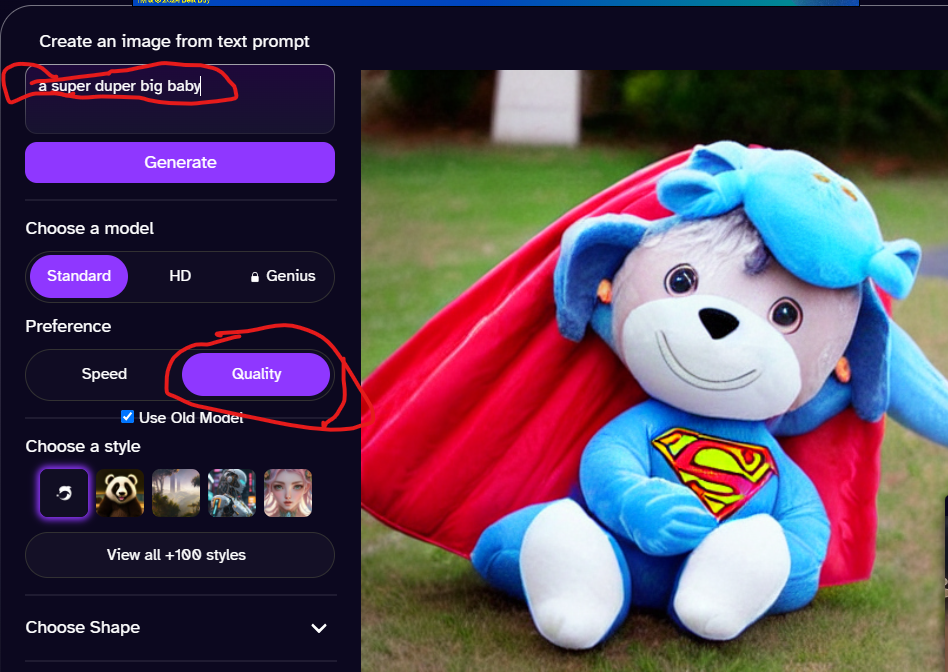Select the Quality preference option

click(x=256, y=374)
